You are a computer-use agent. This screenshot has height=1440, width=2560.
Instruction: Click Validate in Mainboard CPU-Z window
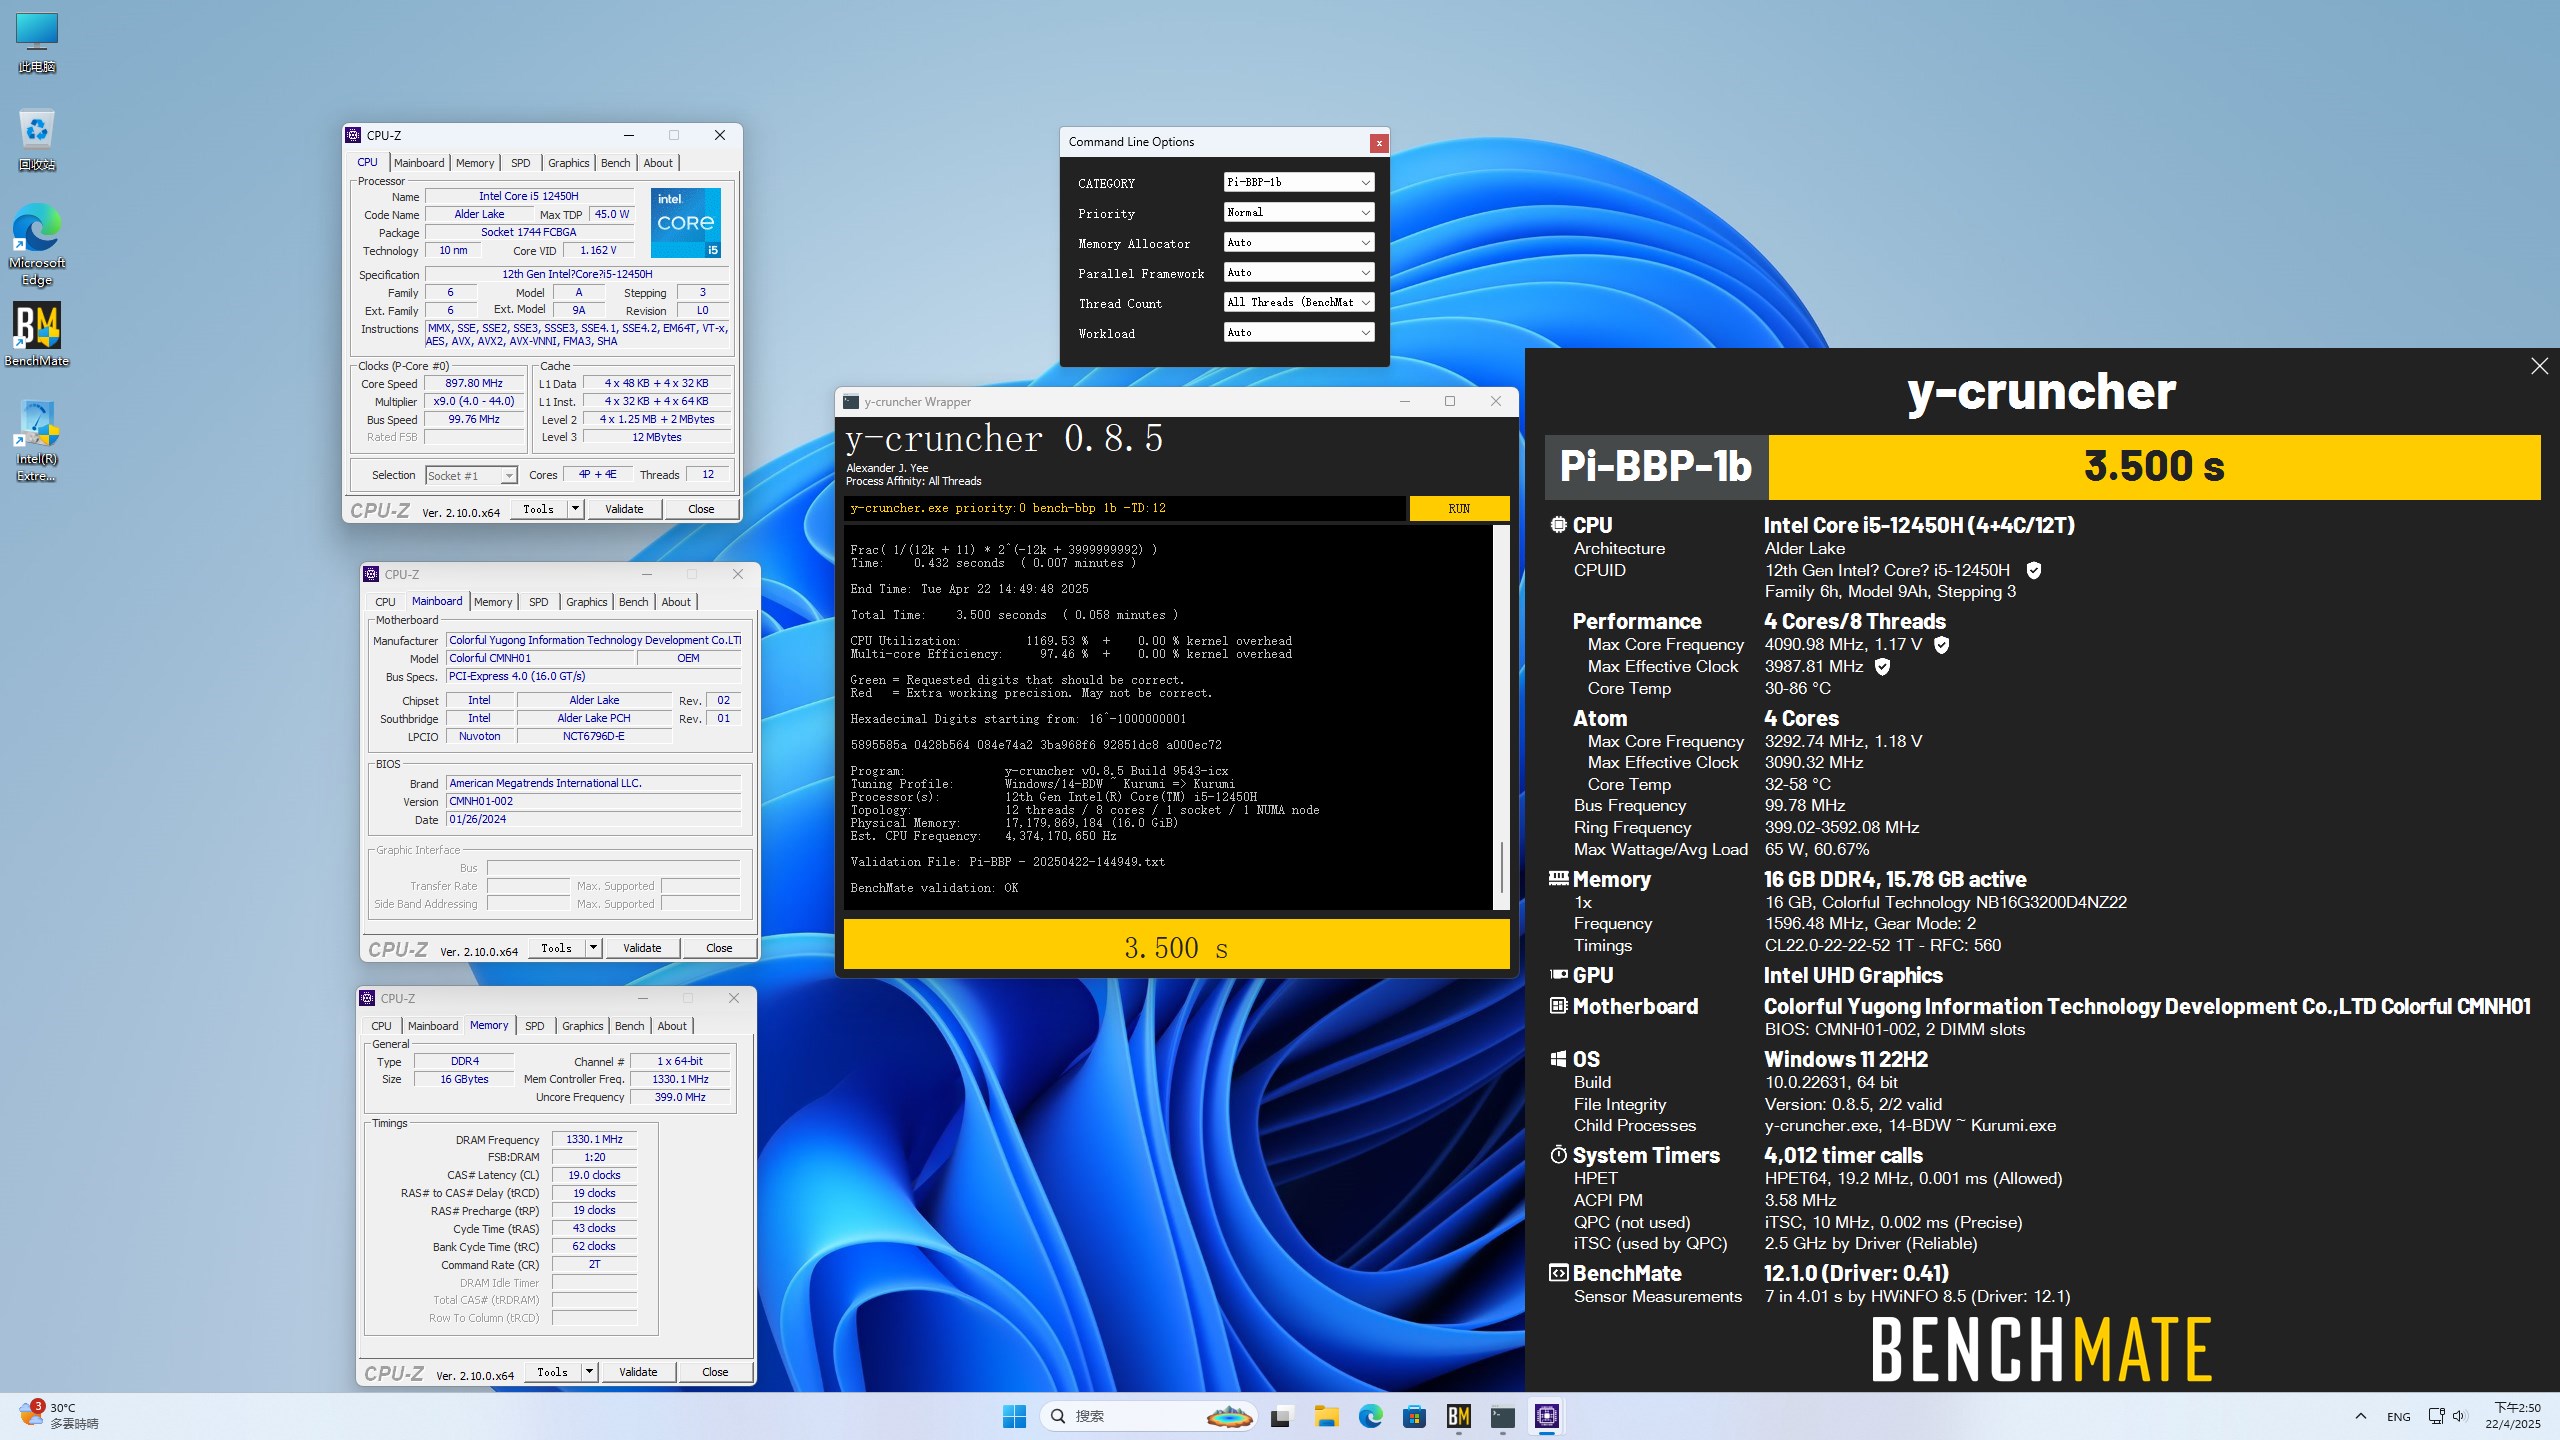(642, 948)
